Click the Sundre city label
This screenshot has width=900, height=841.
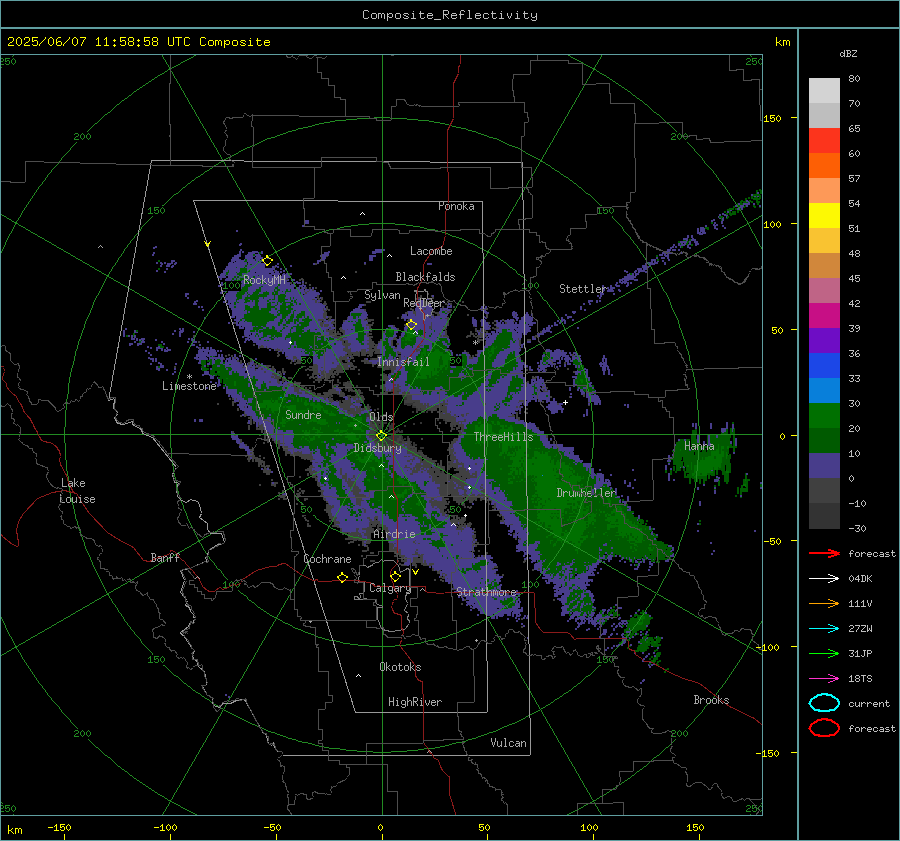(303, 414)
